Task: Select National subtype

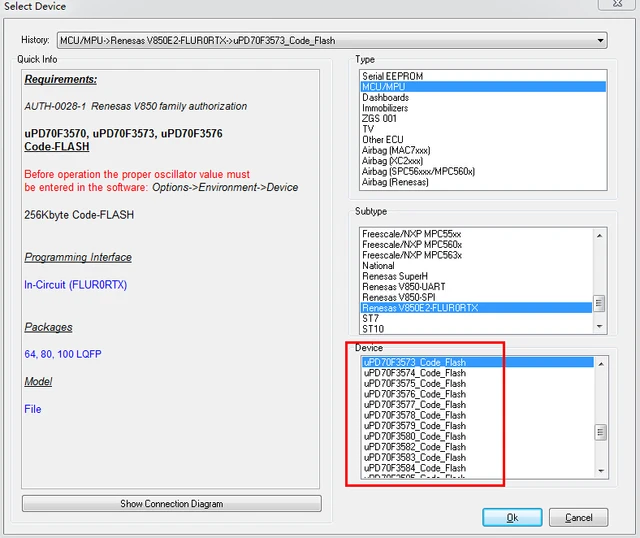Action: (476, 266)
